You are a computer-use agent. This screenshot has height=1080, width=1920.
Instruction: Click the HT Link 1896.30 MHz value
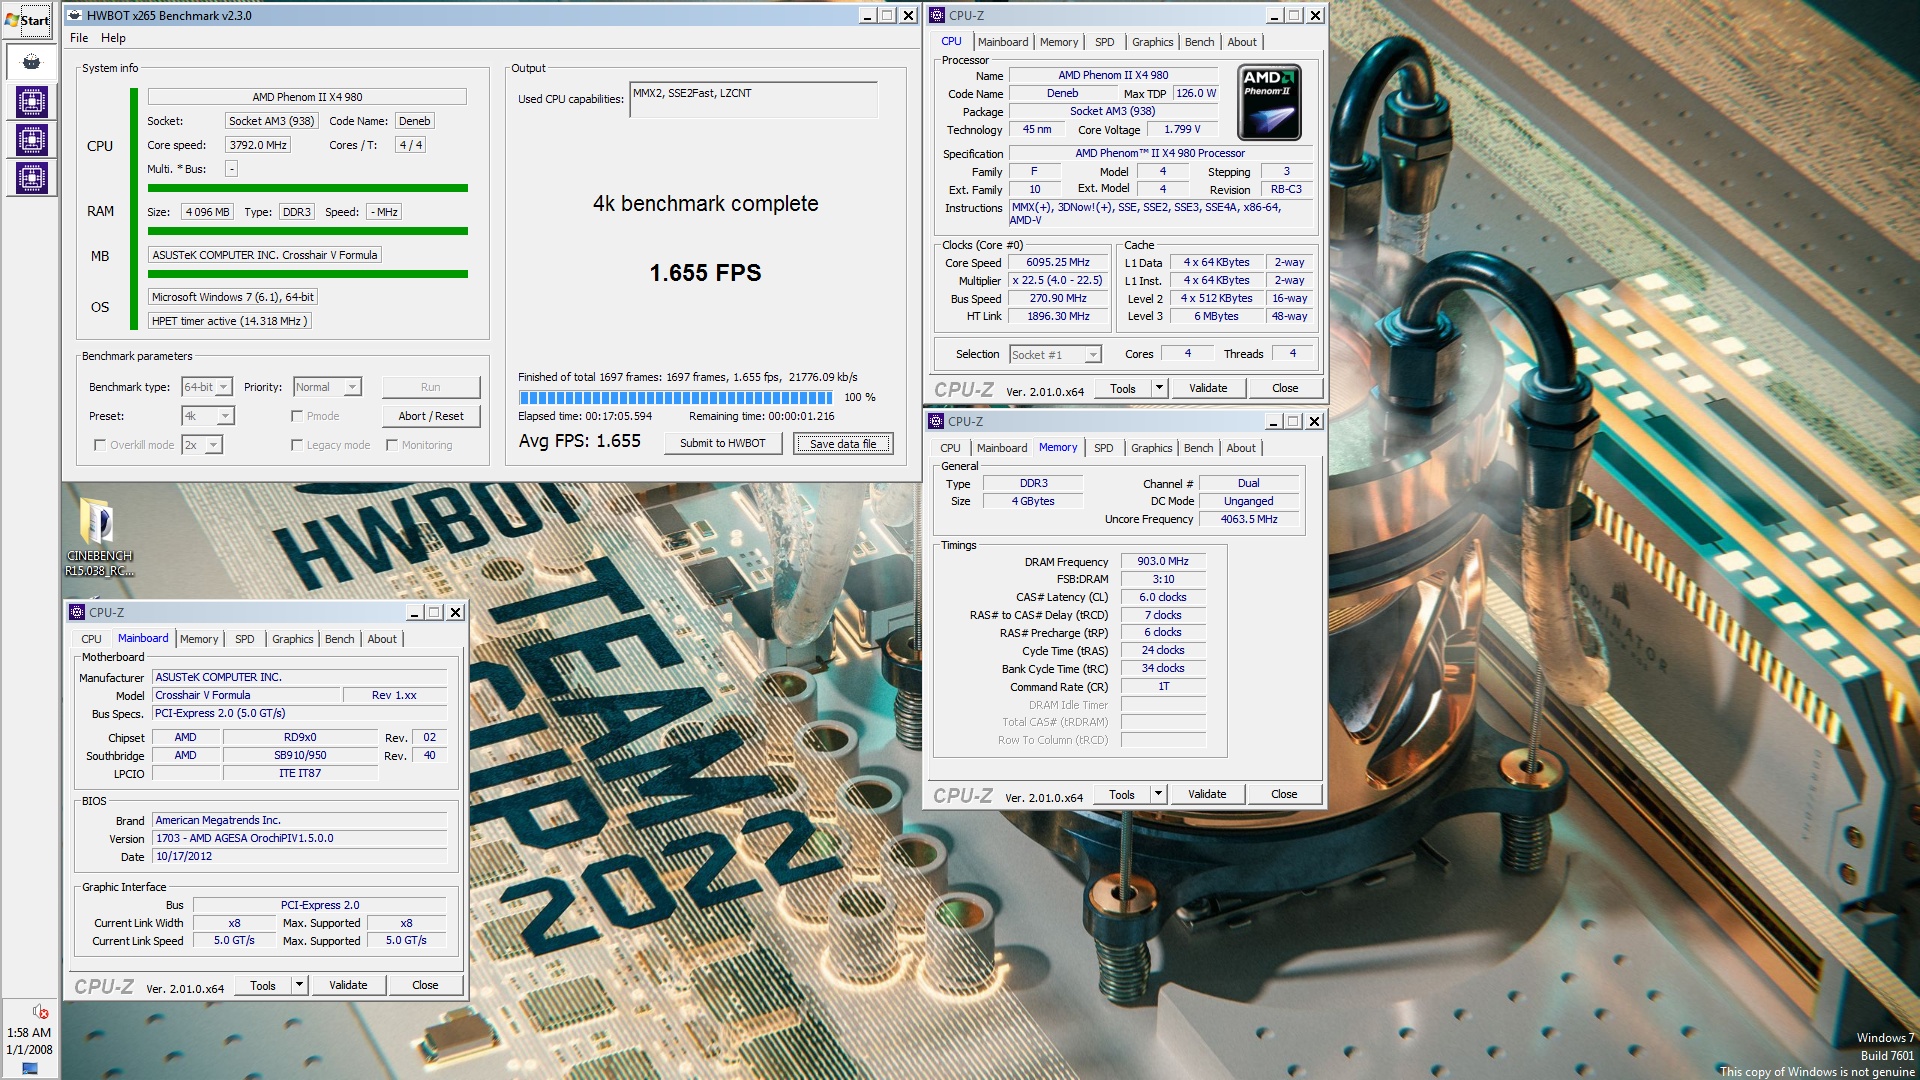tap(1058, 317)
